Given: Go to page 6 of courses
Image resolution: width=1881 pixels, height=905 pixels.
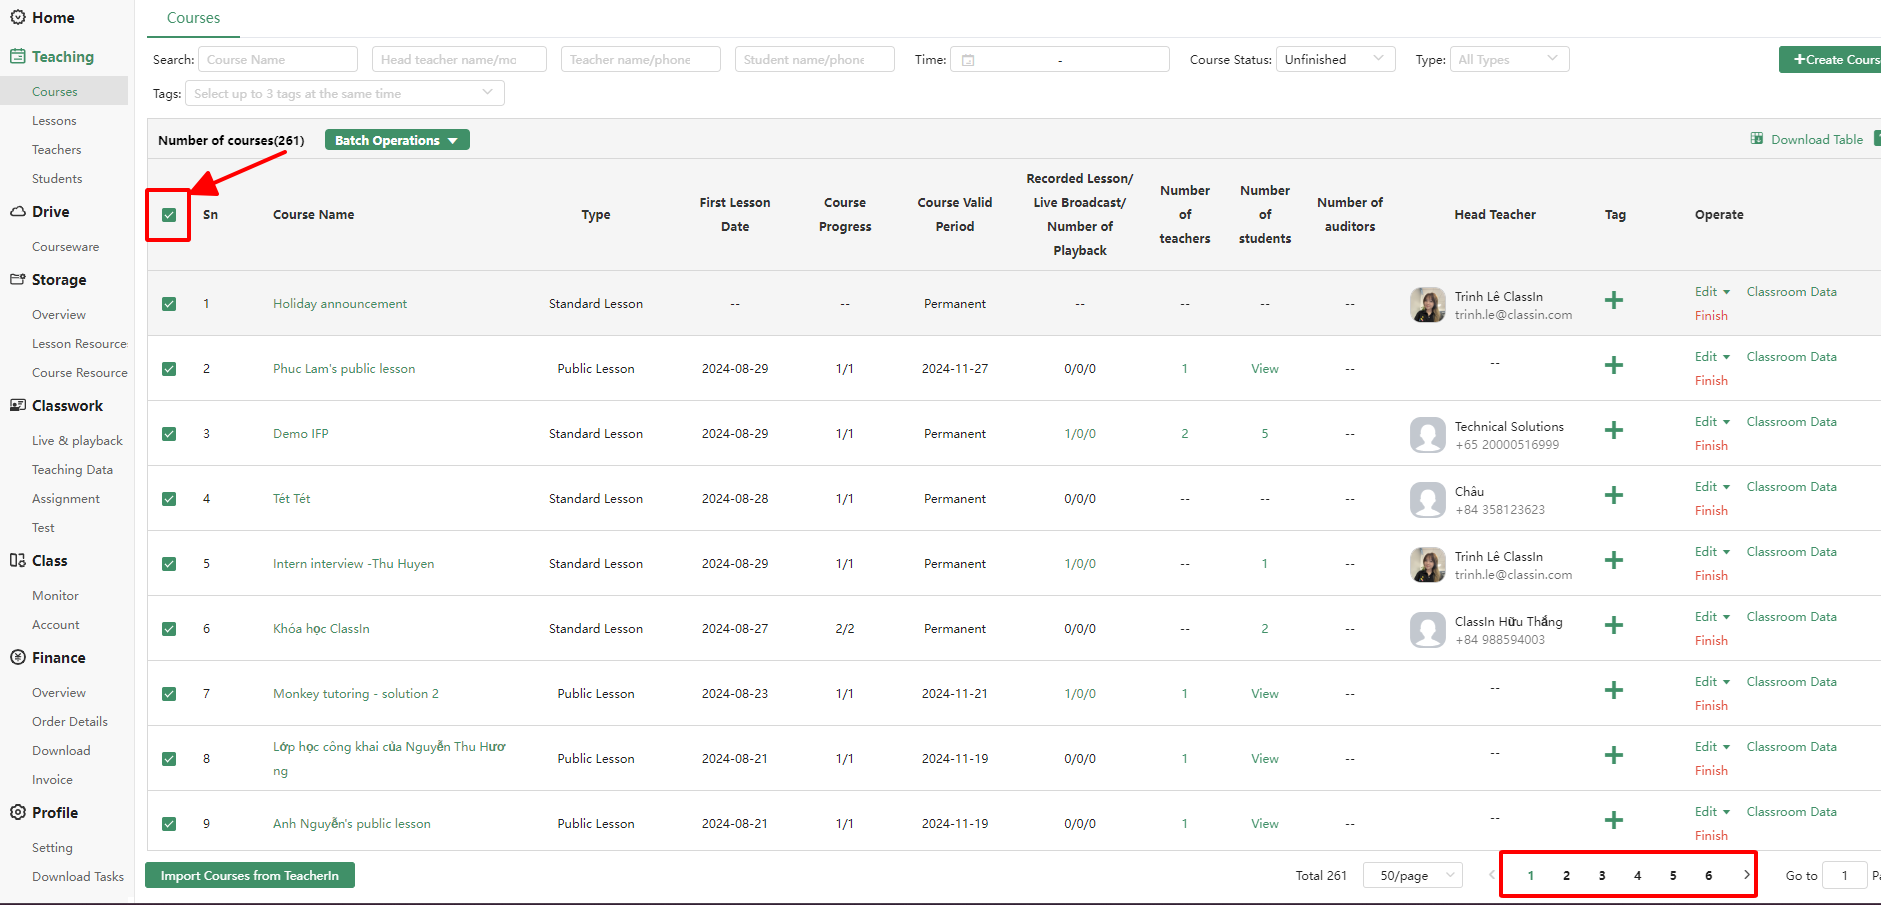Looking at the screenshot, I should click(x=1708, y=875).
